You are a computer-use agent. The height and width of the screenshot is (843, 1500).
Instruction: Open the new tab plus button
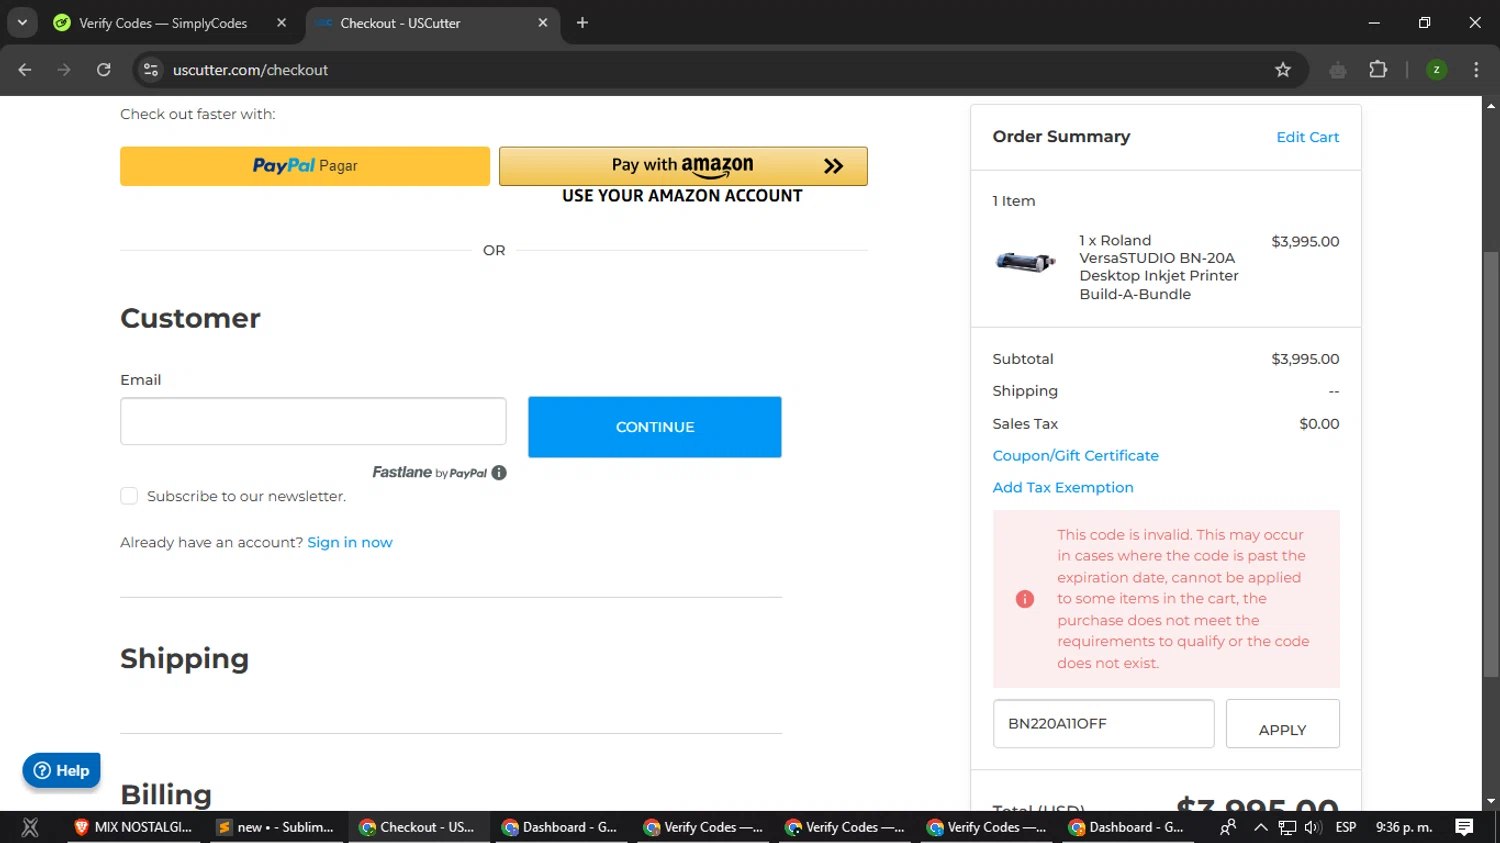(x=582, y=23)
